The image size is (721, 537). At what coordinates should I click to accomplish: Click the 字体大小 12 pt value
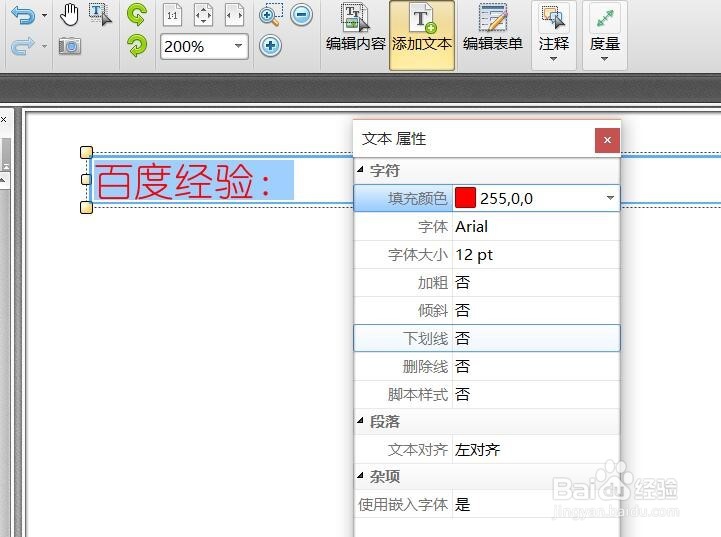(x=536, y=255)
